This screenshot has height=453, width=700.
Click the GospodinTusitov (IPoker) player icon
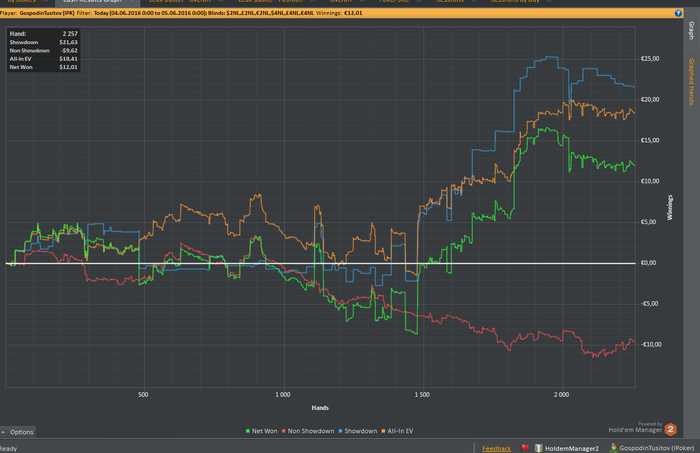click(x=614, y=448)
